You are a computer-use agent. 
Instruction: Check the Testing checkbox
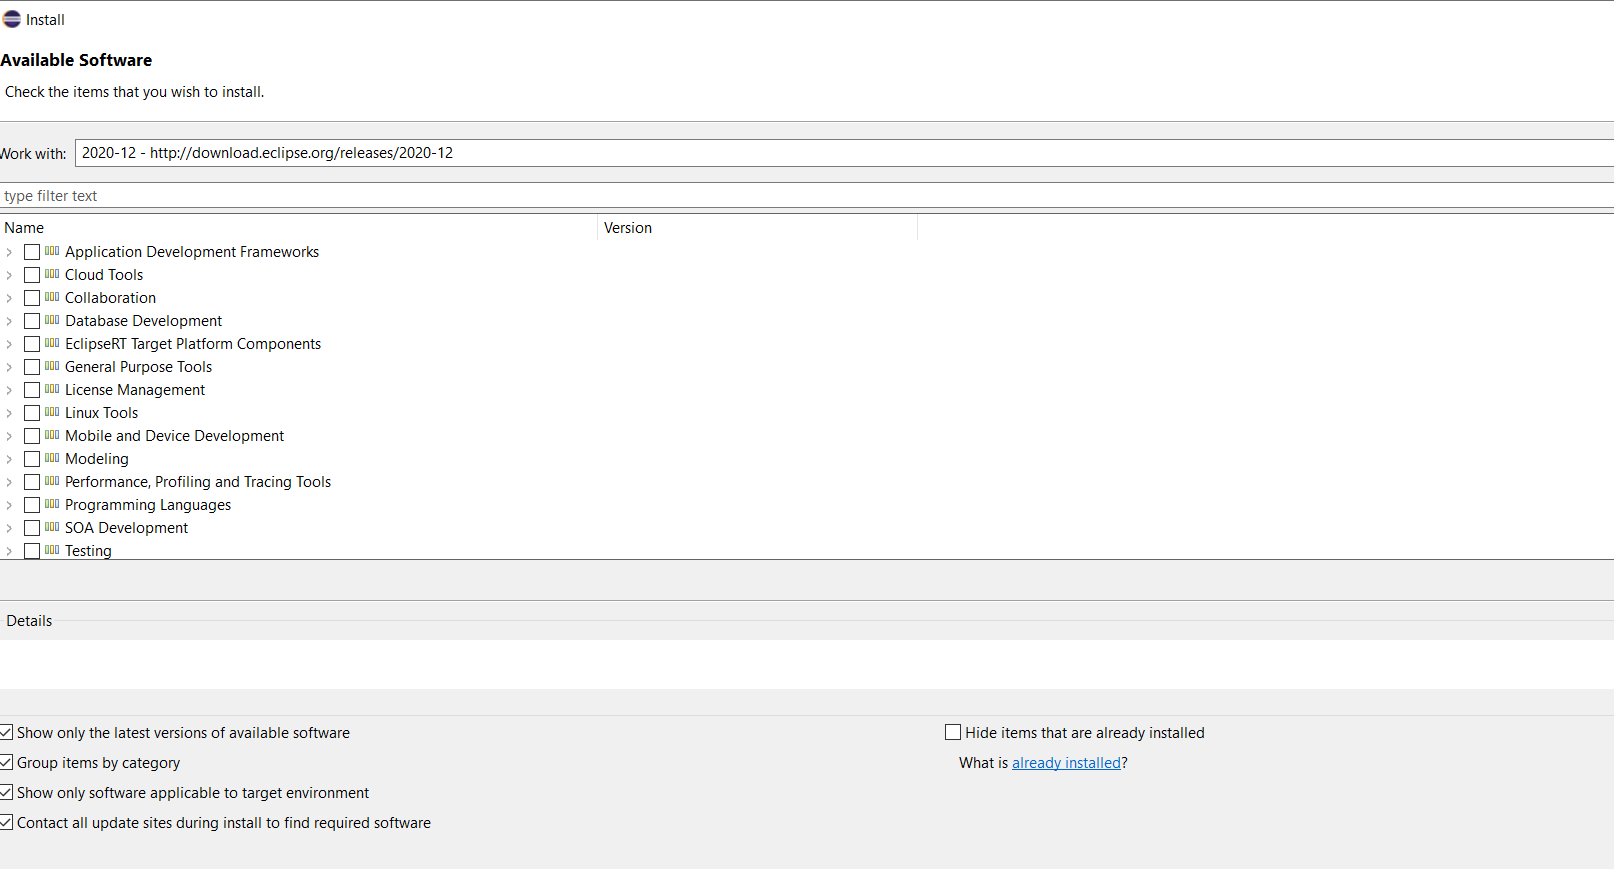[x=32, y=551]
